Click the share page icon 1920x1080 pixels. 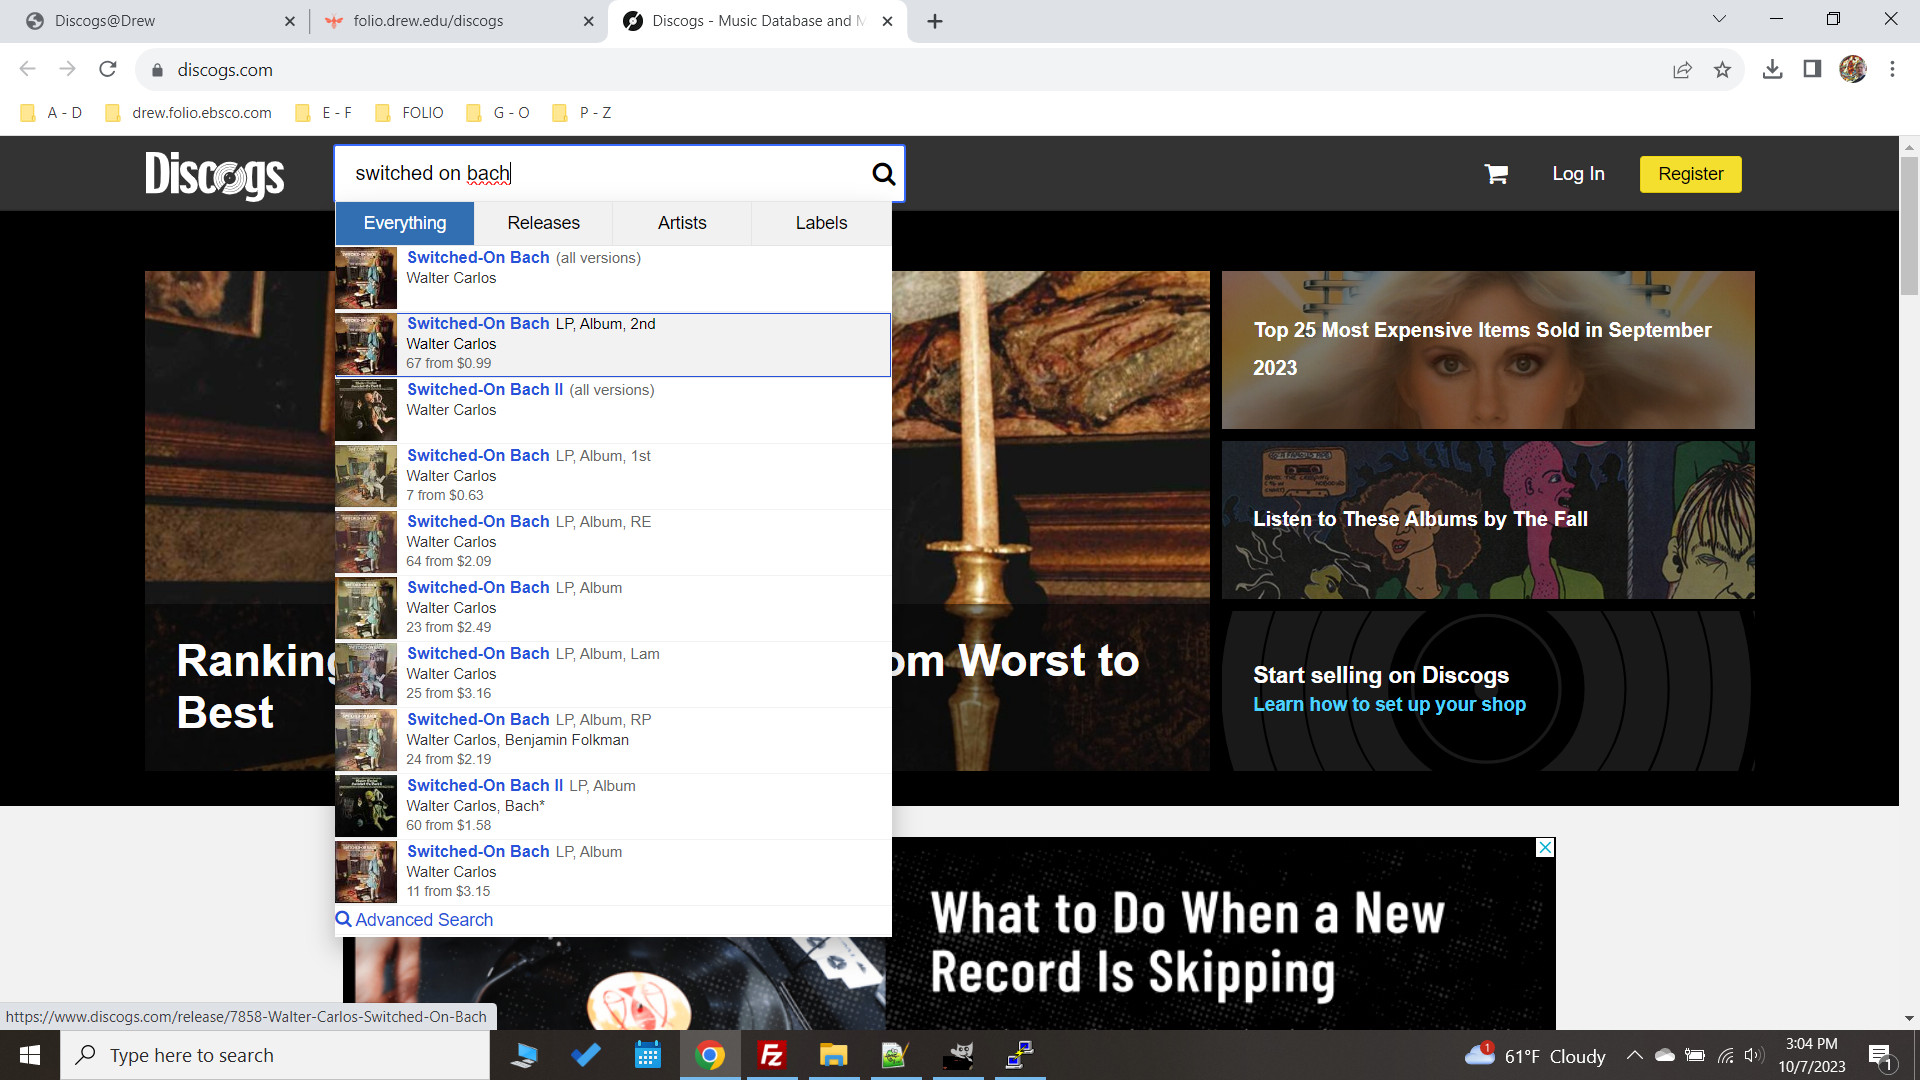click(1682, 69)
